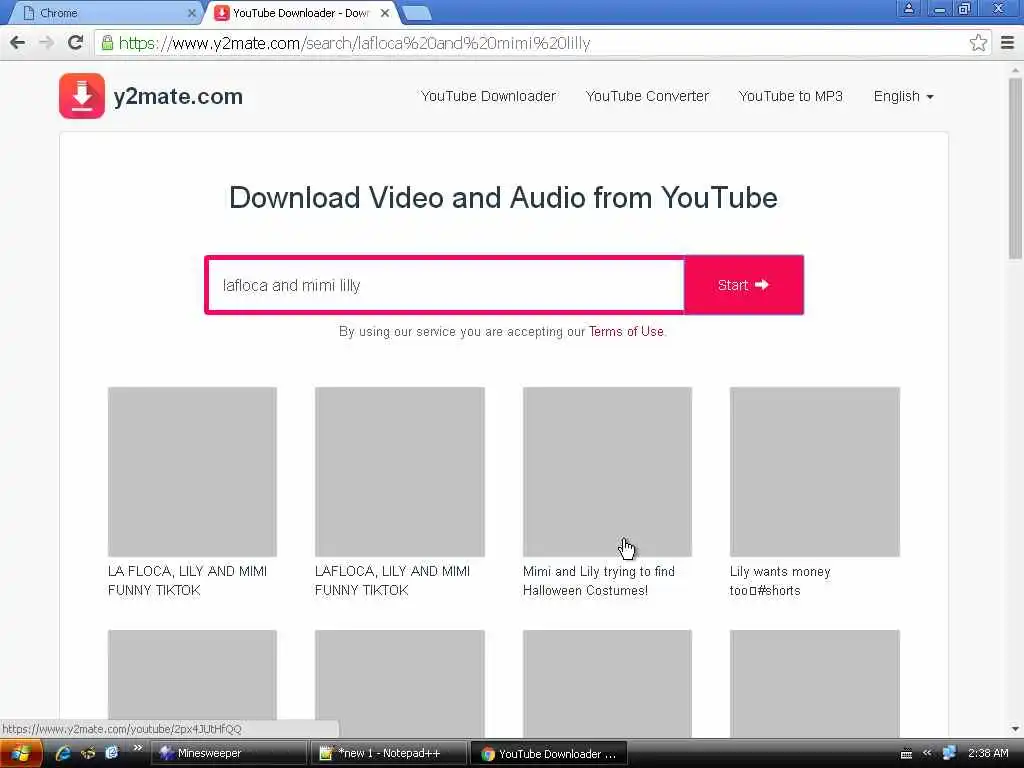Open the YouTube to MP3 nav link
Image resolution: width=1024 pixels, height=768 pixels.
click(790, 96)
